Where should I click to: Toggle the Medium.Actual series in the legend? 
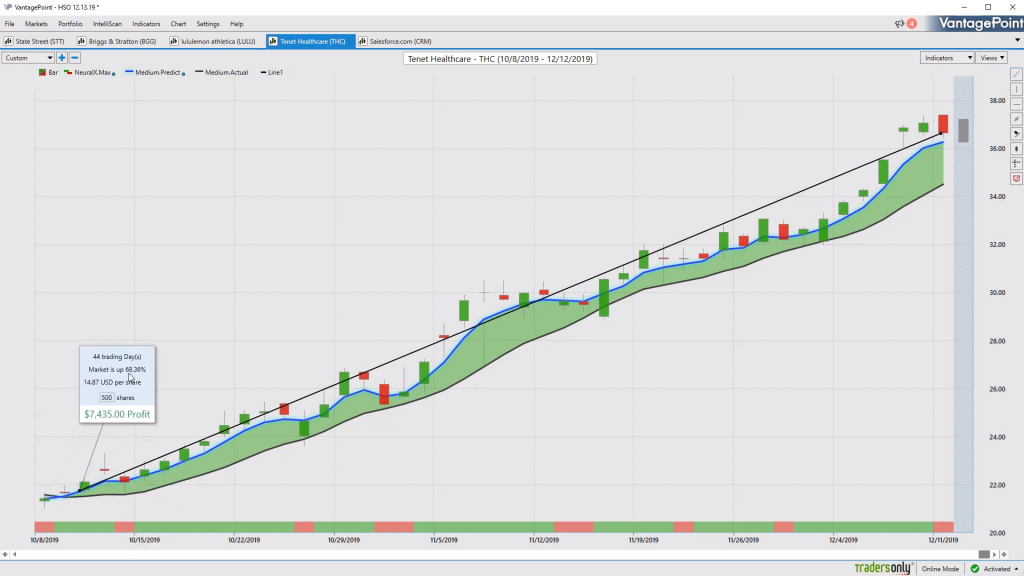pos(221,72)
